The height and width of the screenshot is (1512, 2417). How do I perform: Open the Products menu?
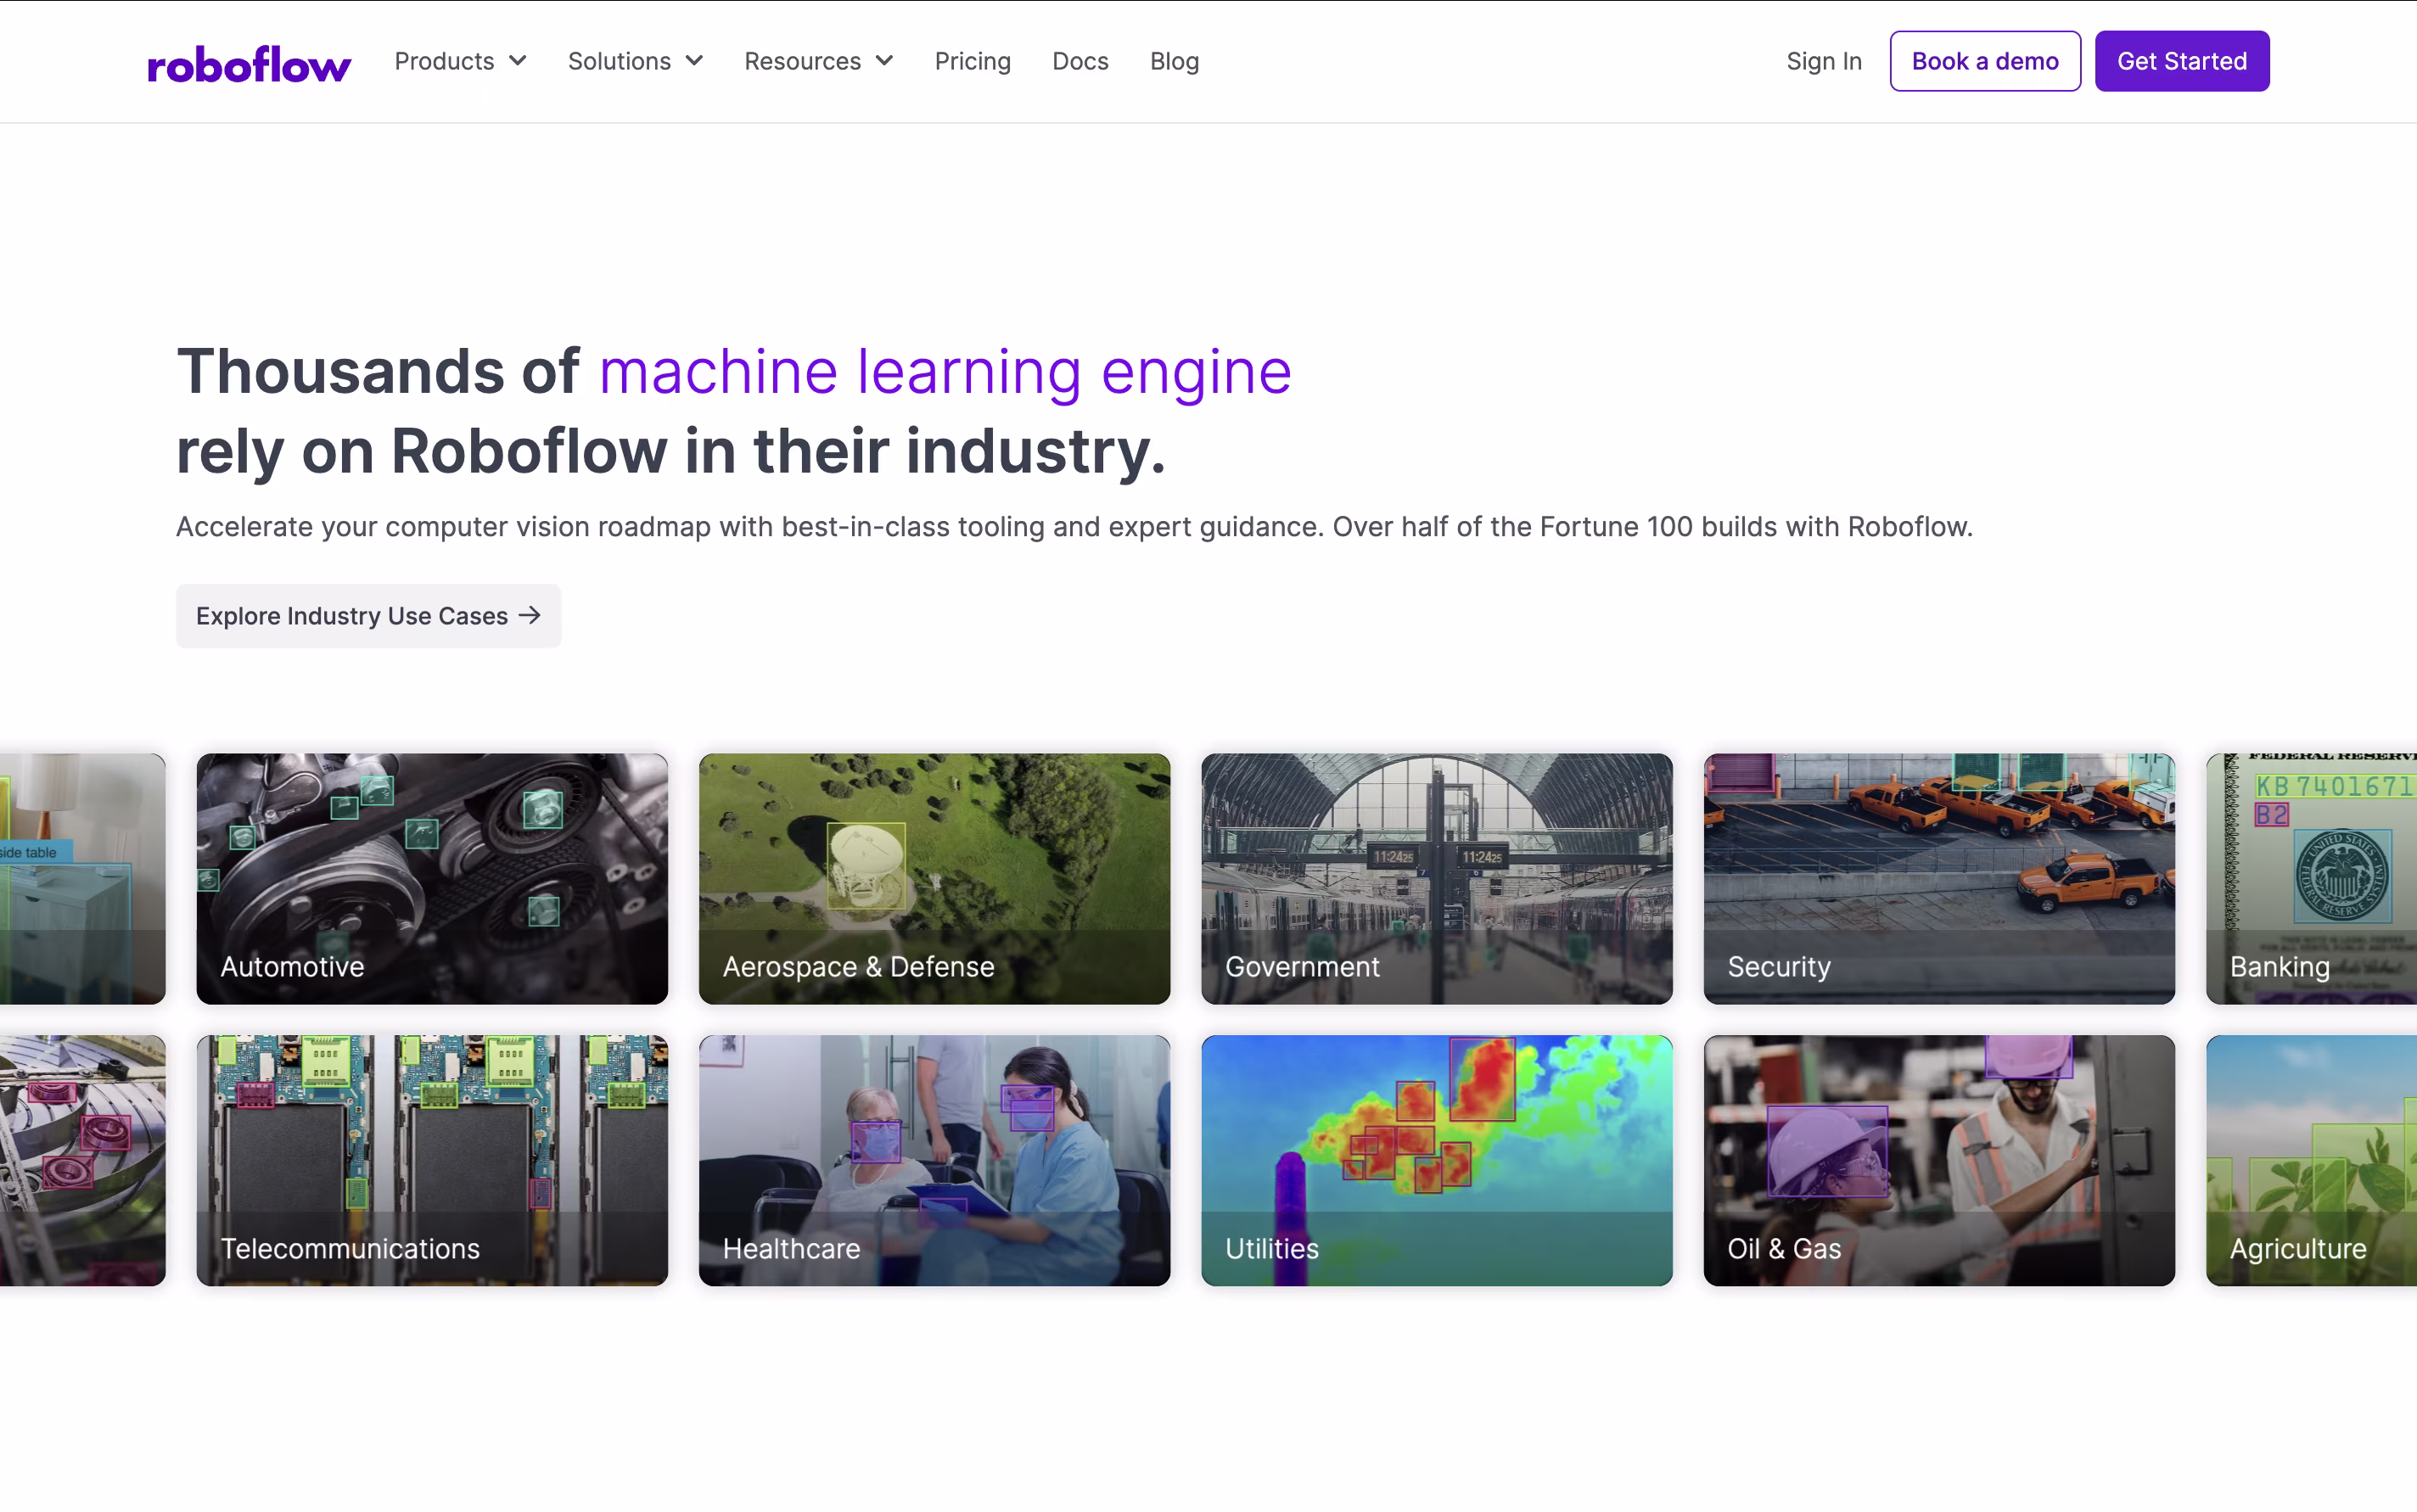pos(460,61)
